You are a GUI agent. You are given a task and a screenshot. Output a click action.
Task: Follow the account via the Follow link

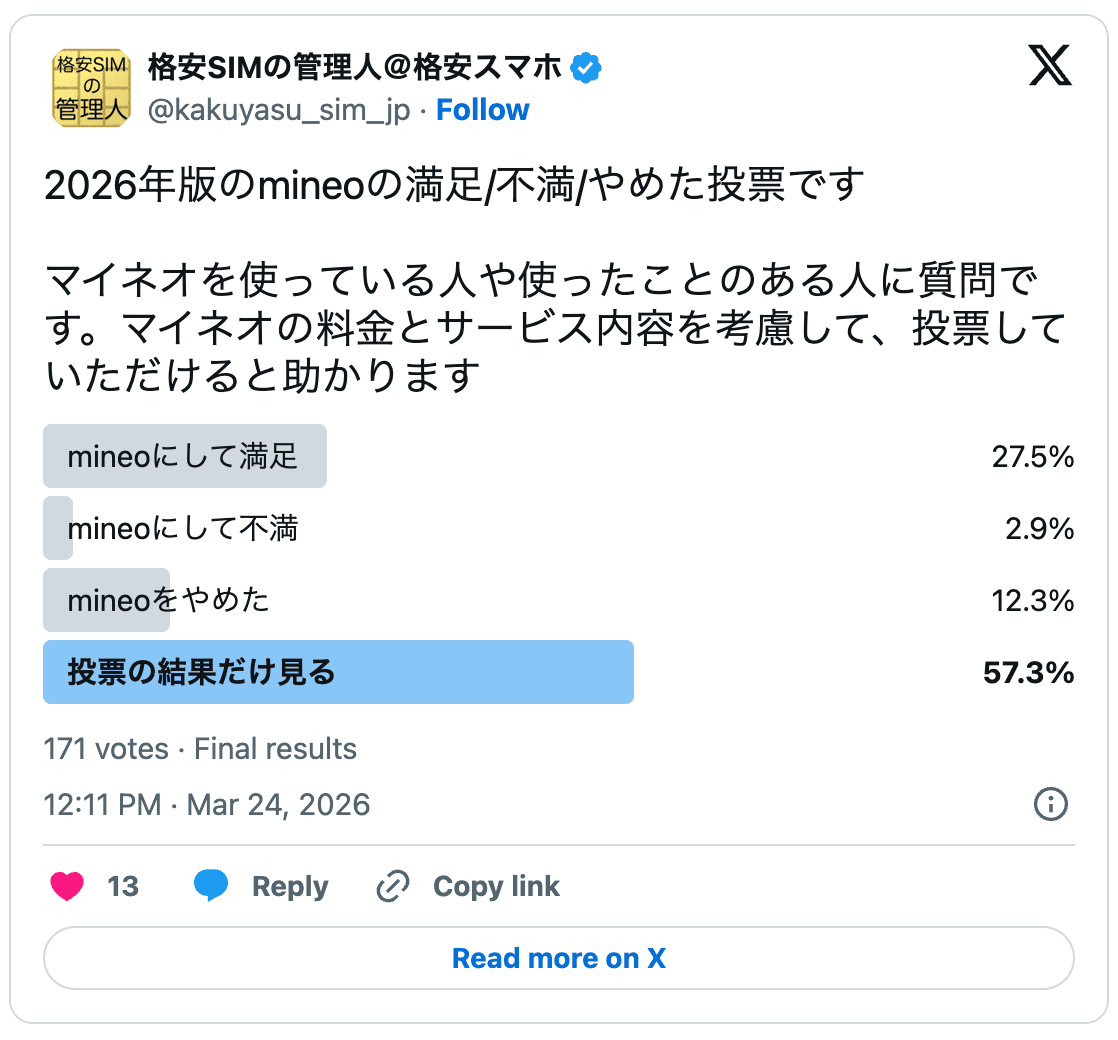click(483, 110)
